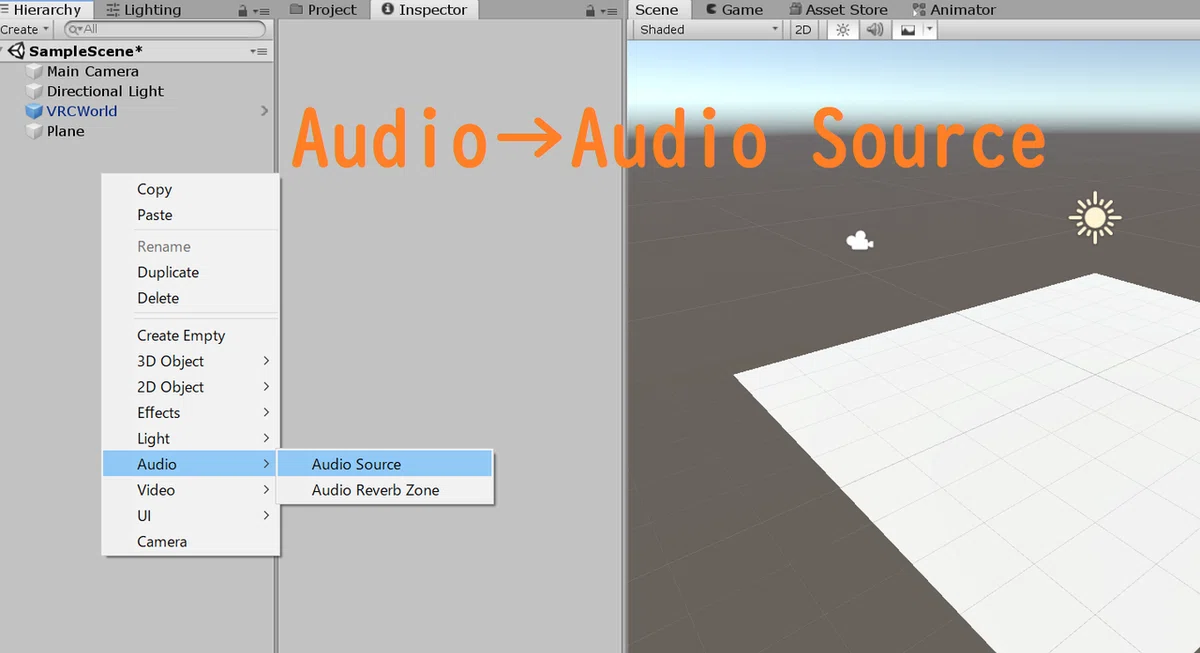Choose Camera in context menu
The height and width of the screenshot is (653, 1200).
point(191,542)
